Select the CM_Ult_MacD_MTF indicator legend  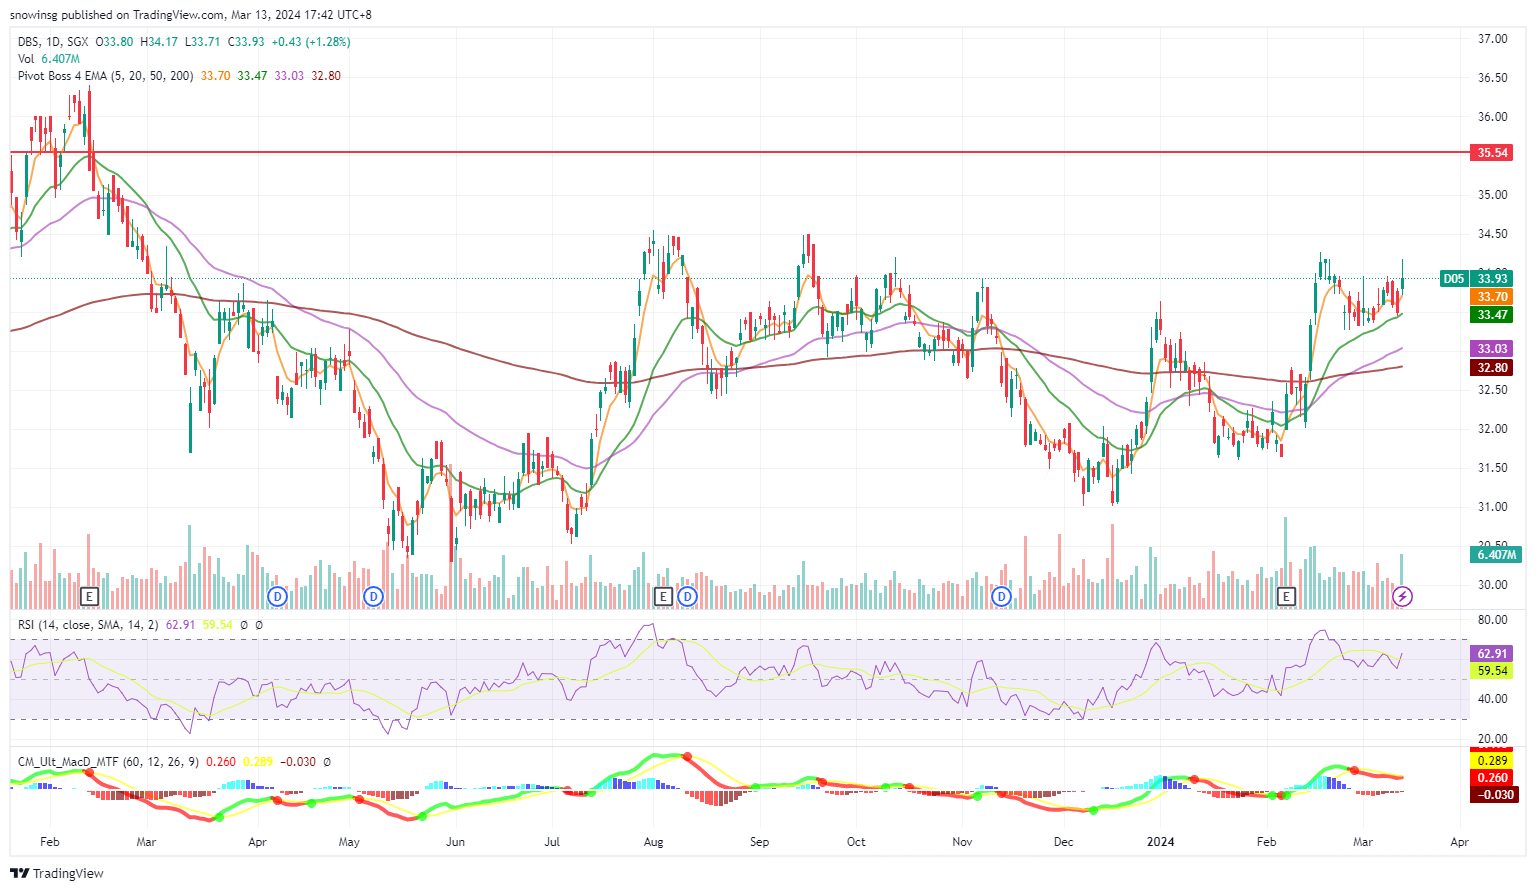[x=68, y=762]
